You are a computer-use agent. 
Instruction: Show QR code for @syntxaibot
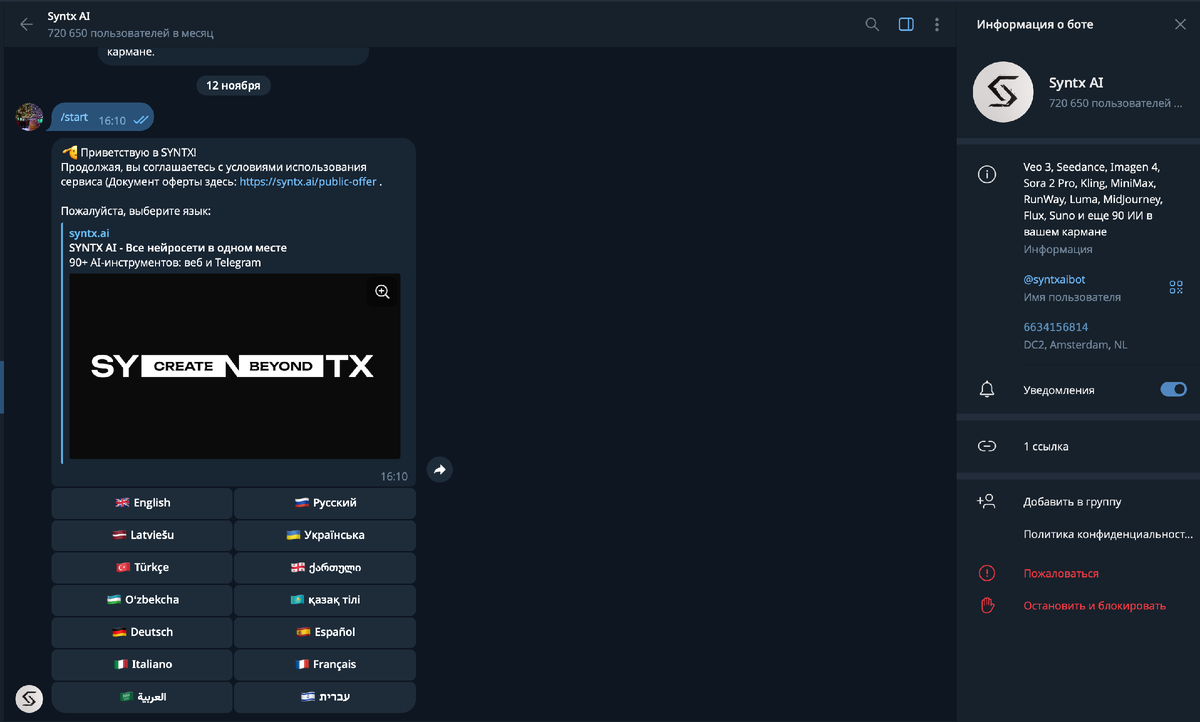coord(1176,288)
